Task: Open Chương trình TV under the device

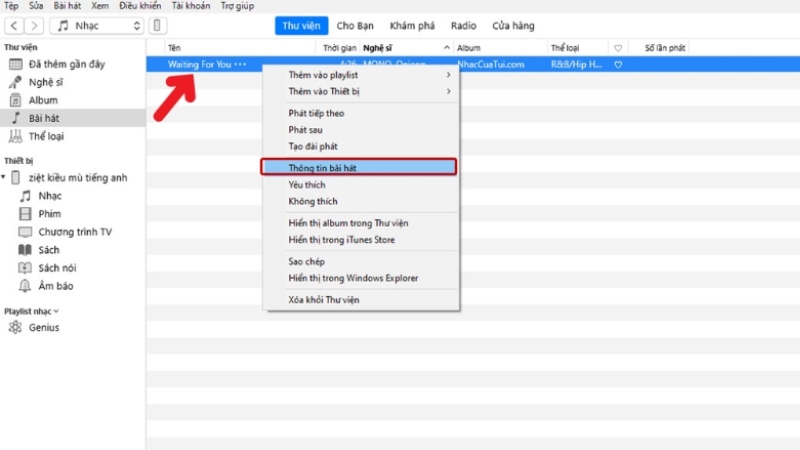Action: coord(75,232)
